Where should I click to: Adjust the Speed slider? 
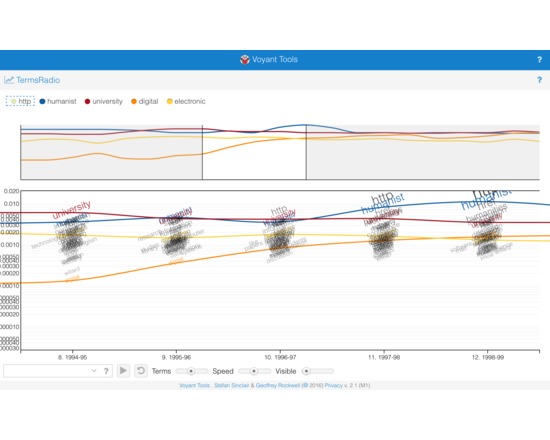coord(254,371)
